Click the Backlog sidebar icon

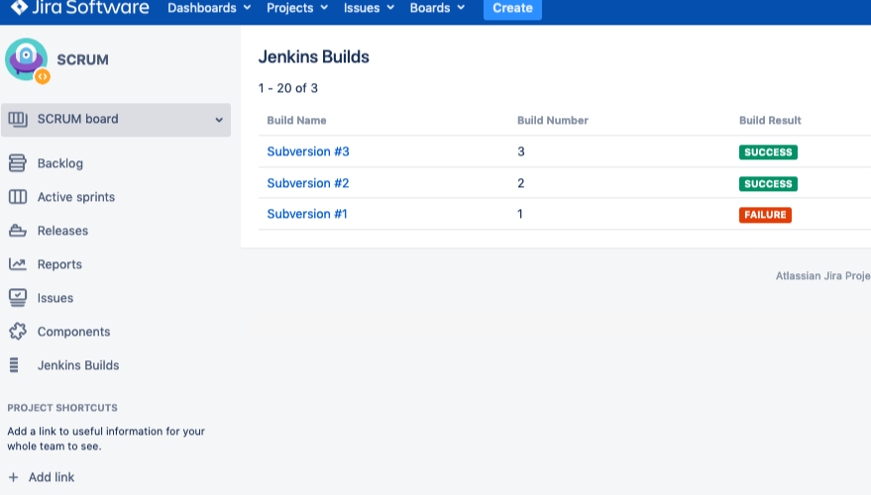click(x=18, y=163)
